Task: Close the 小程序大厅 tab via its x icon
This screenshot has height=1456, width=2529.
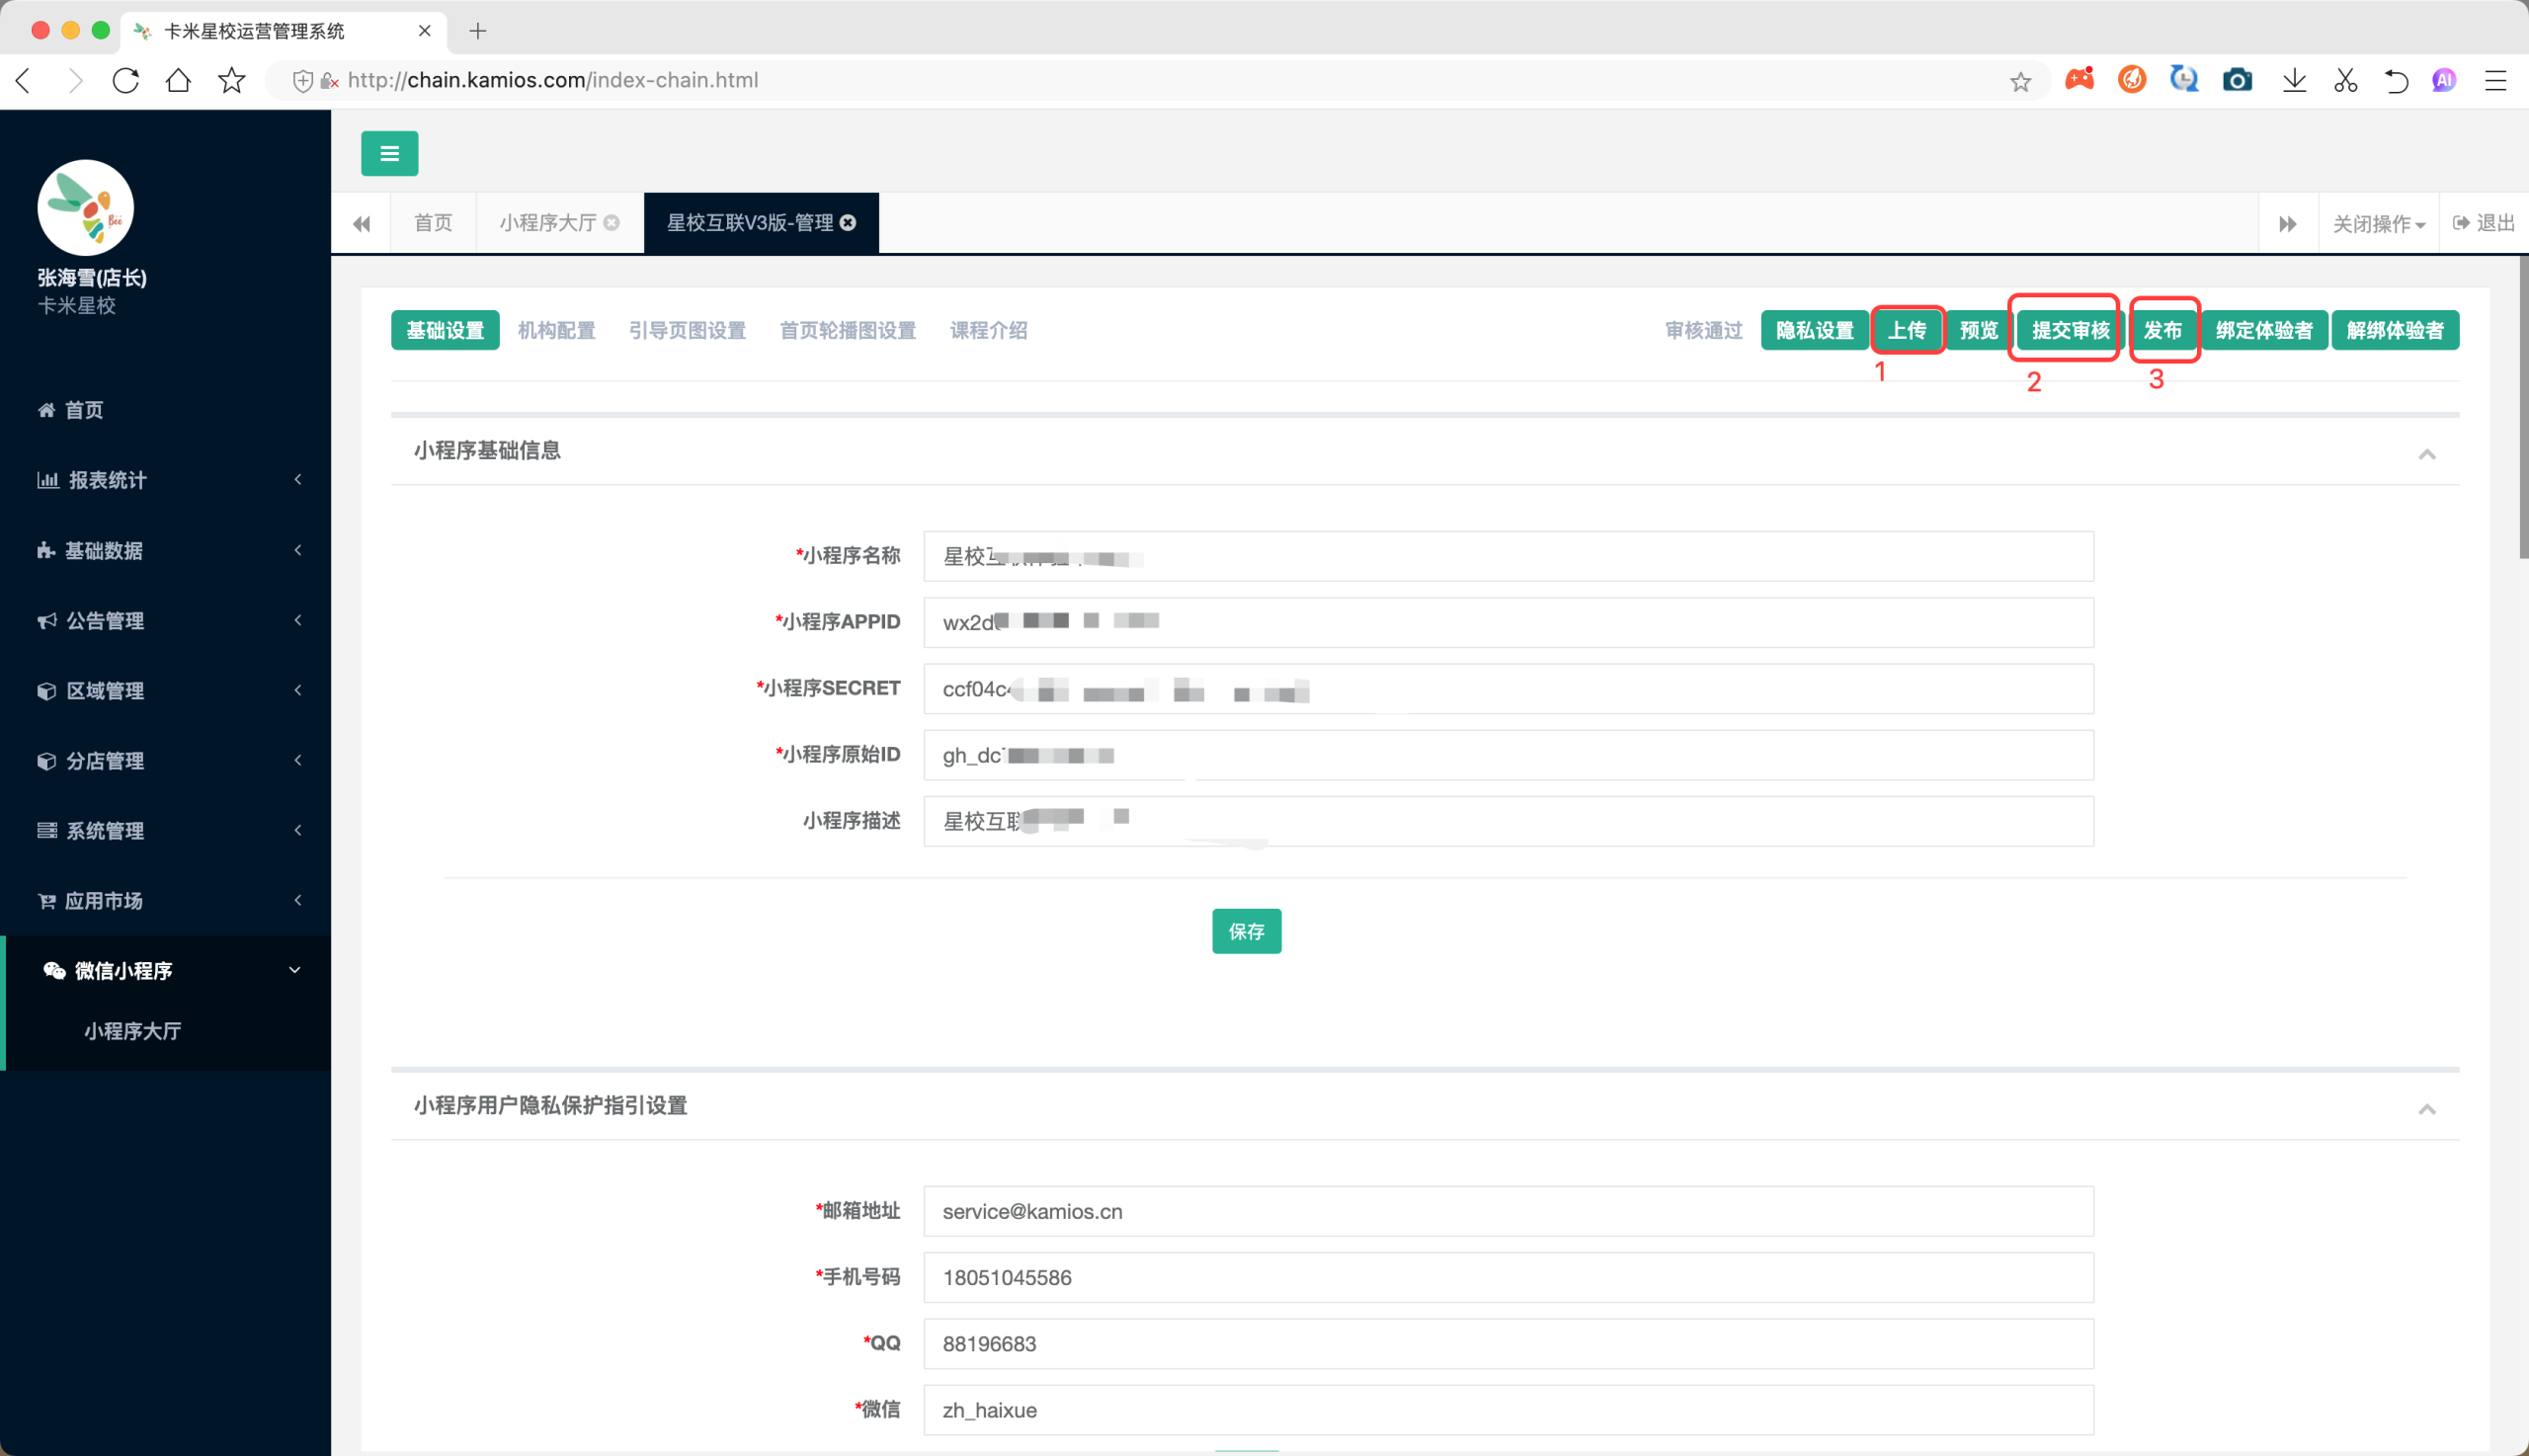Action: click(611, 223)
